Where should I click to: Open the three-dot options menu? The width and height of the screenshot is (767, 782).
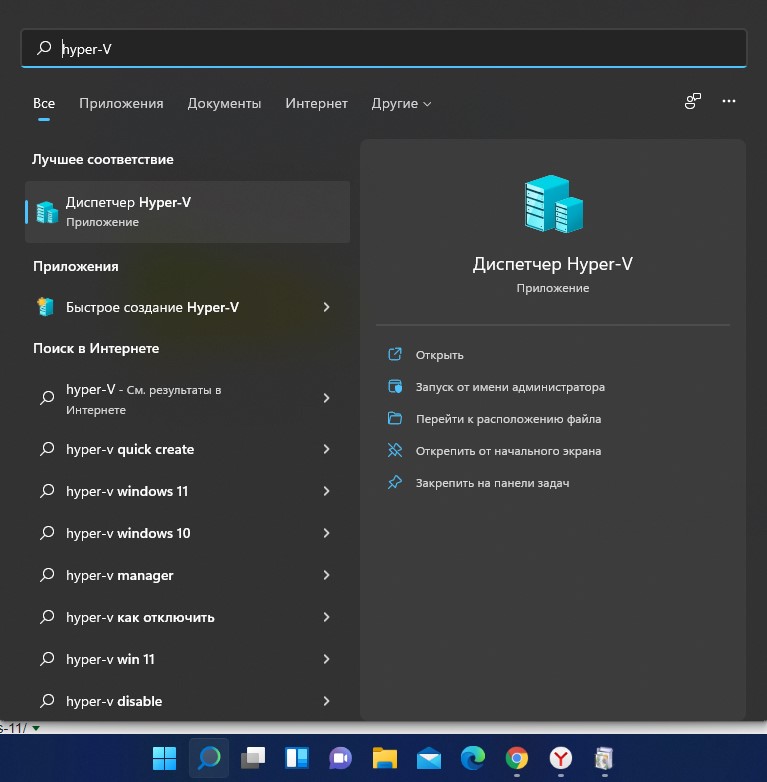(x=729, y=101)
